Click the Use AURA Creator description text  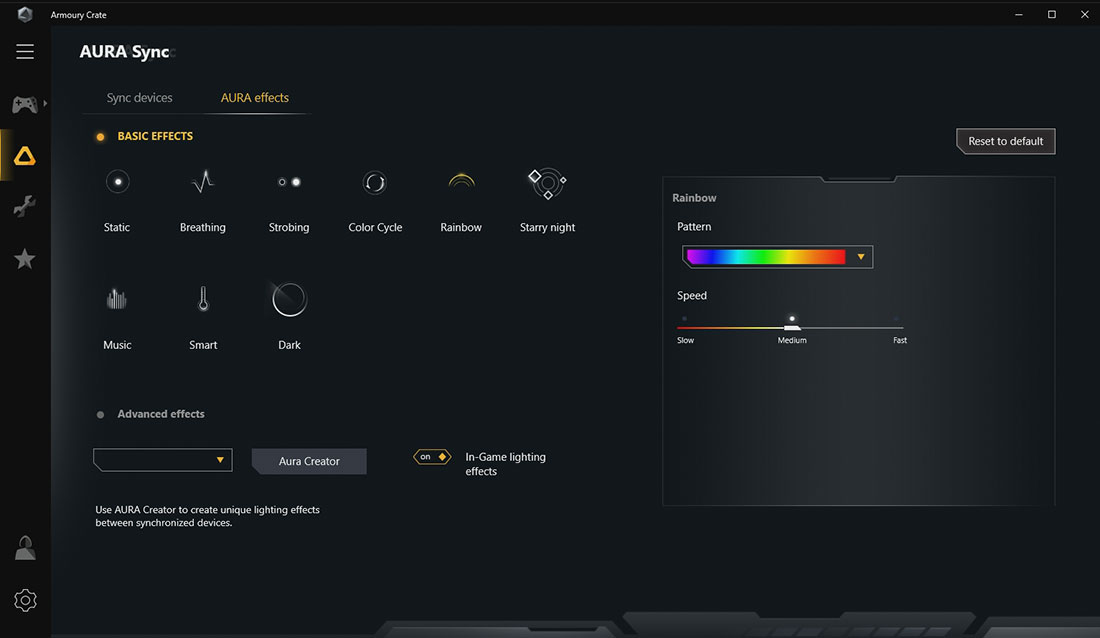[208, 516]
